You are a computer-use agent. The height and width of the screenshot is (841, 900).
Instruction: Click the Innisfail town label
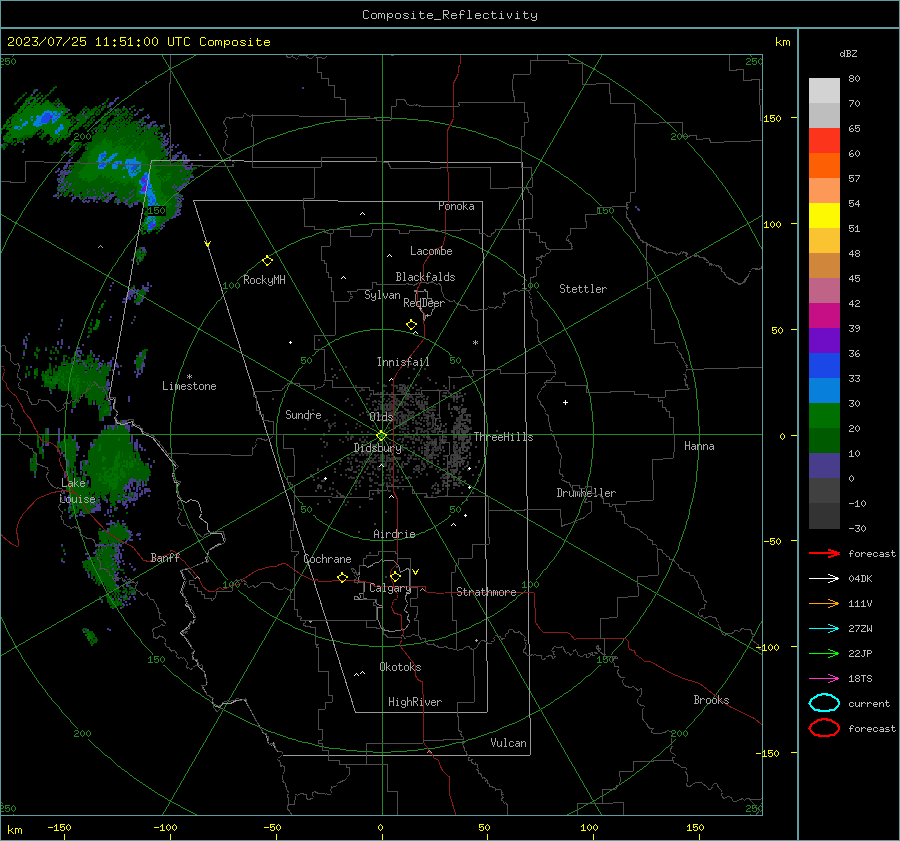(403, 362)
